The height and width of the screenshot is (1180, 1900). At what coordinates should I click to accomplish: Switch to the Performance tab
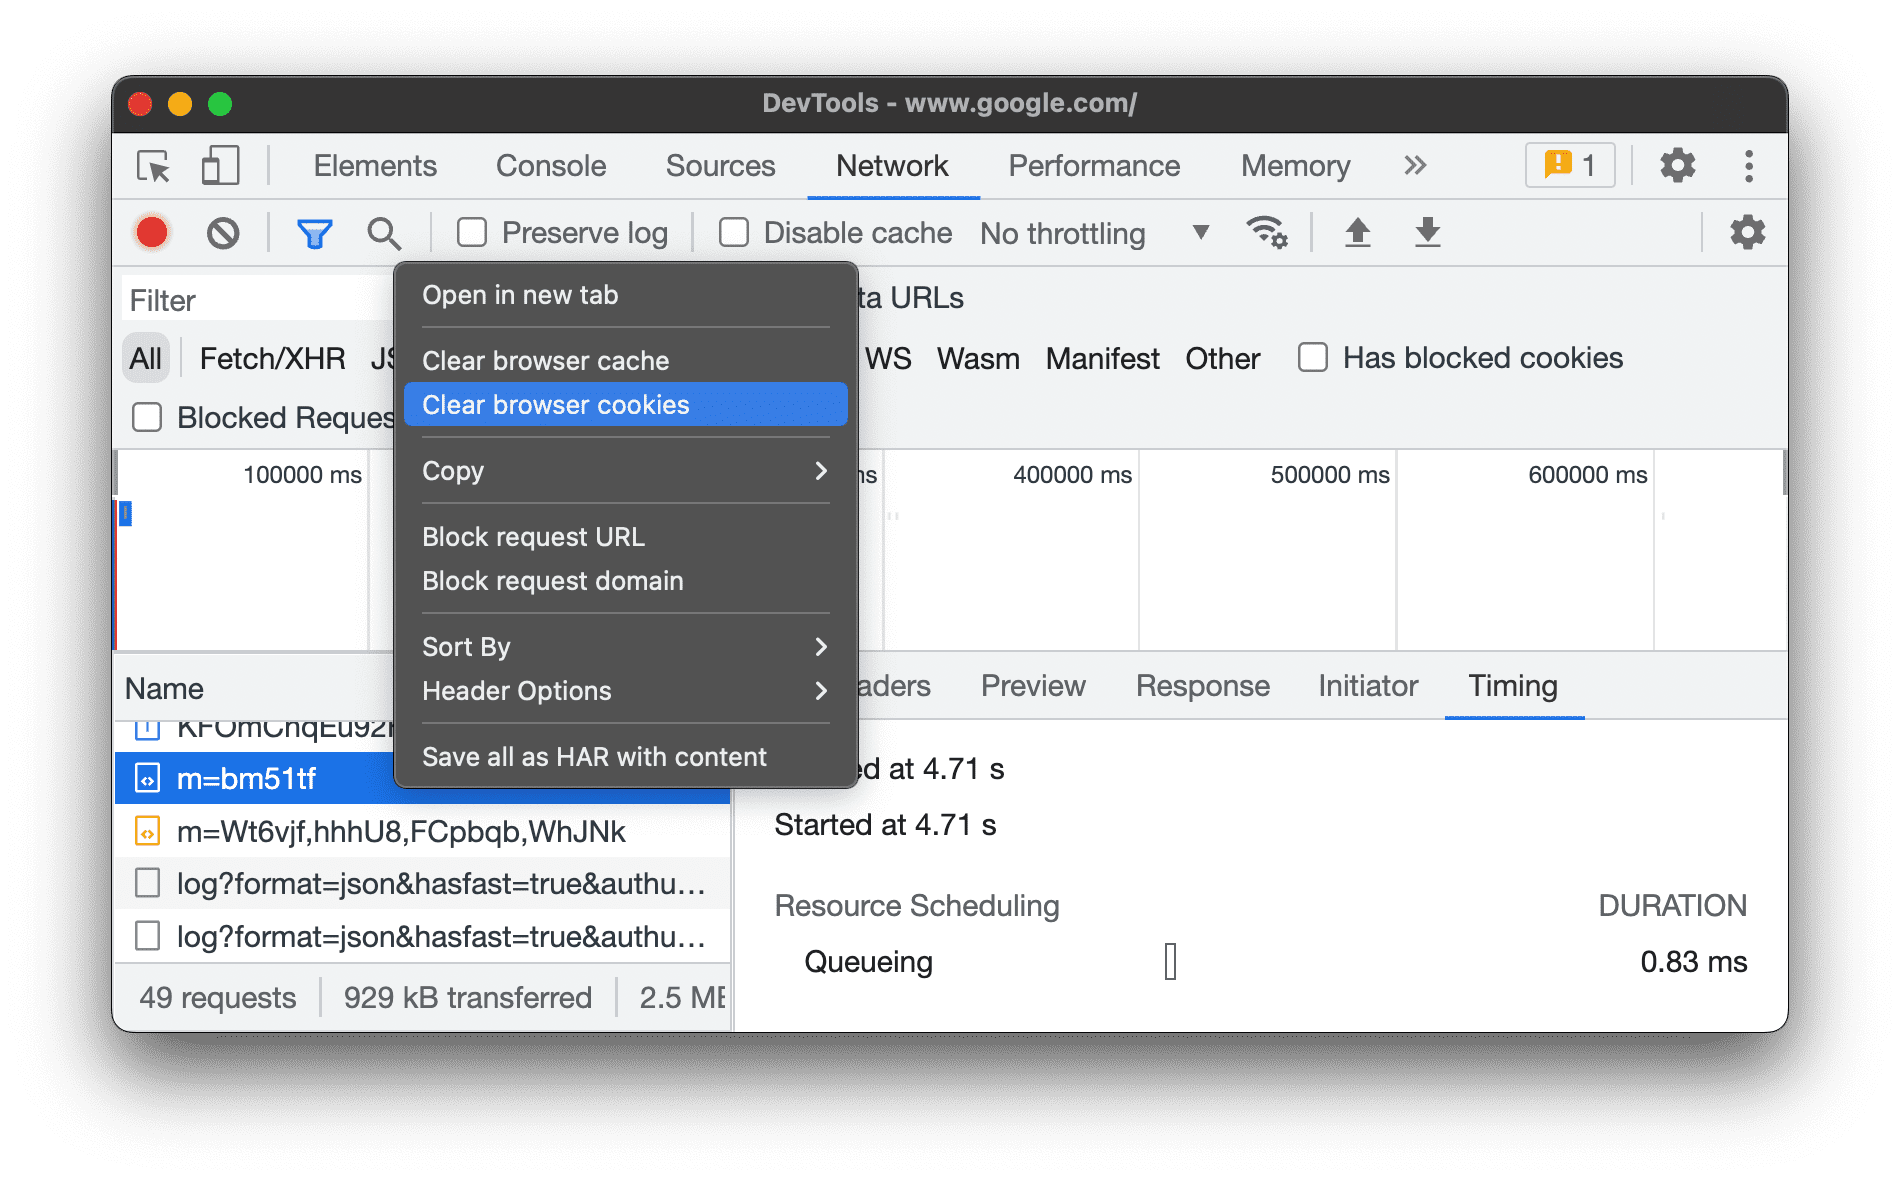[1093, 166]
